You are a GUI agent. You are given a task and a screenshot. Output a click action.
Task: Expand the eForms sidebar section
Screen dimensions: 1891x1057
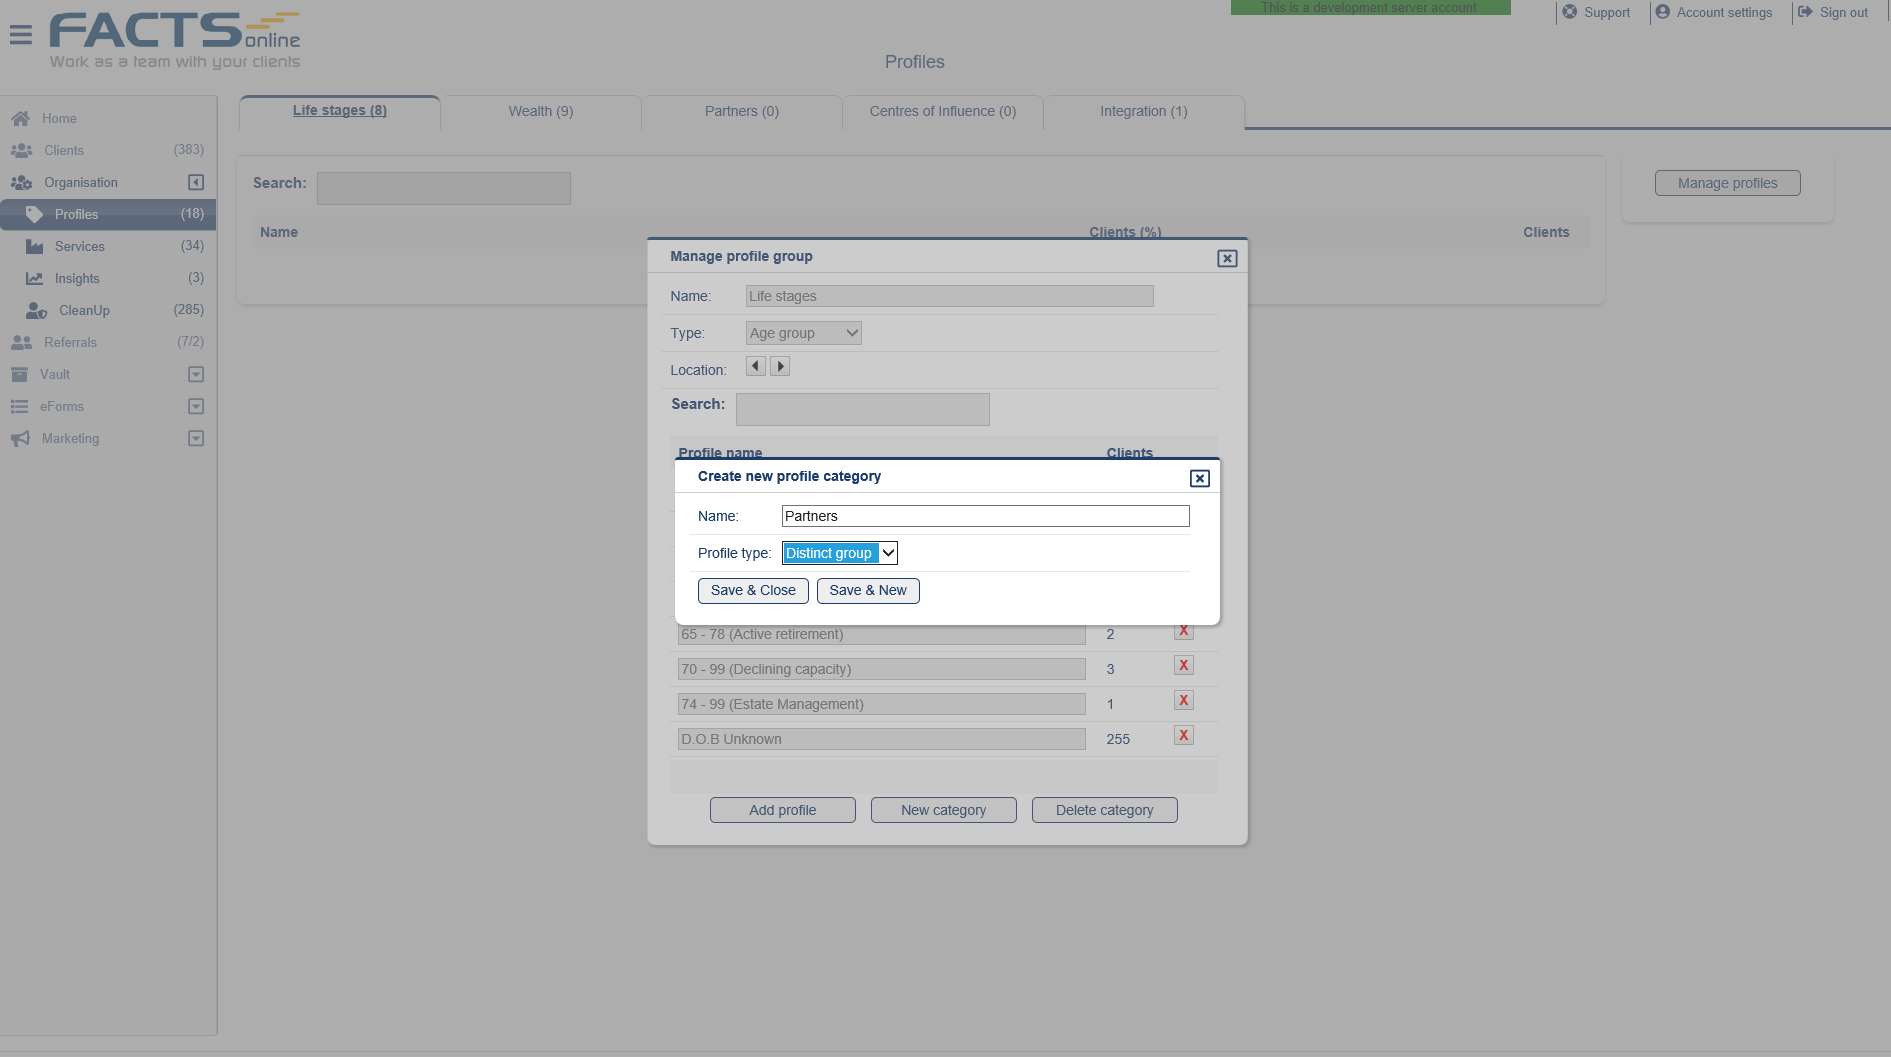coord(196,406)
